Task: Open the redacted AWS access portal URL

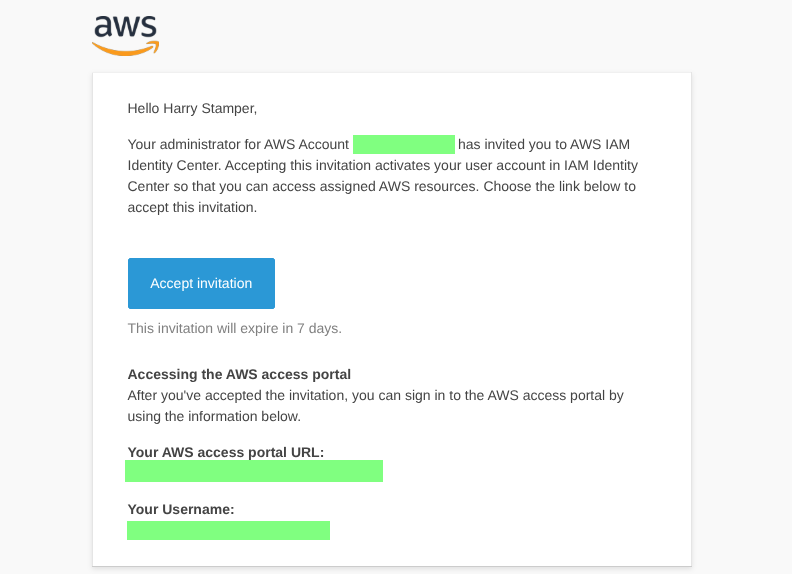Action: (254, 471)
